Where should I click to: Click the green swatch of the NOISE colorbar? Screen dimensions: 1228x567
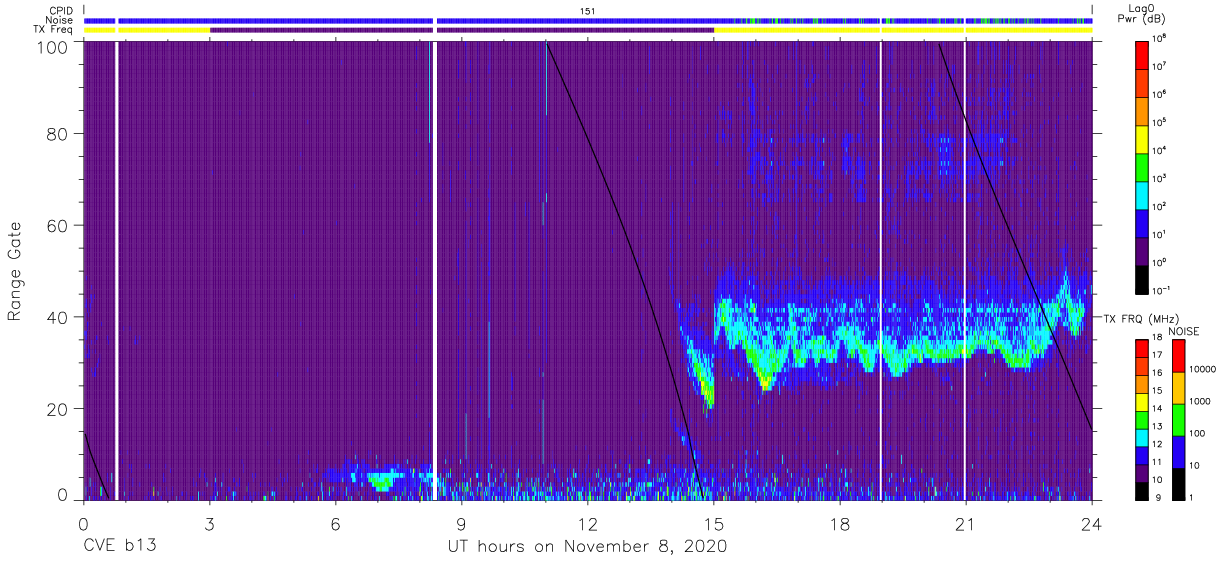point(1178,419)
